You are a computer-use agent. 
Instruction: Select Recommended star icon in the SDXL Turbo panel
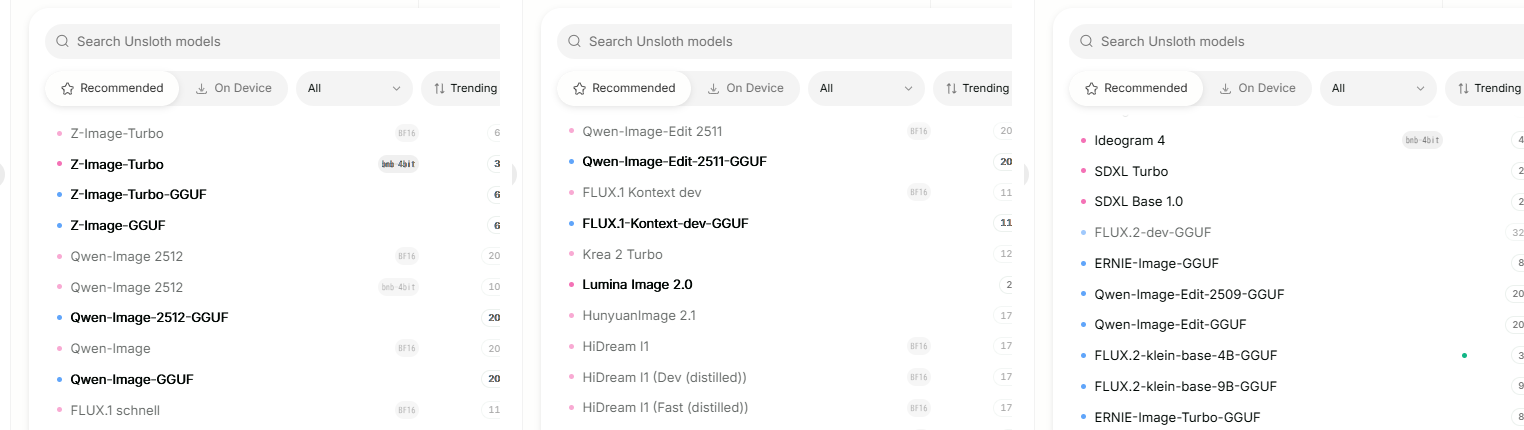tap(1091, 88)
